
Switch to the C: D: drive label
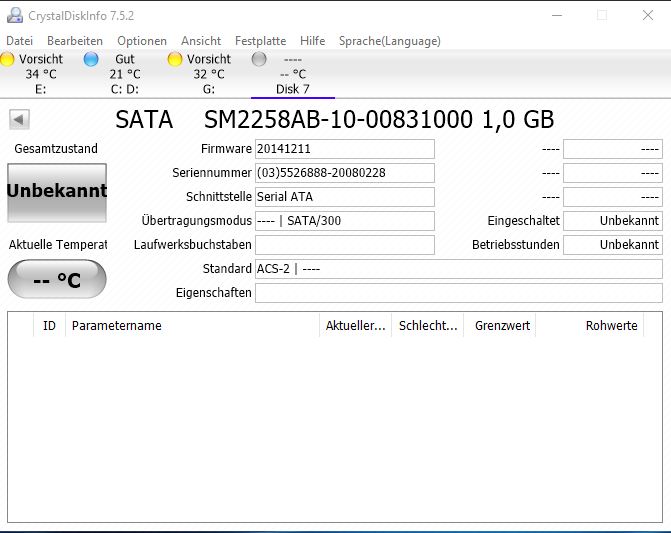click(x=125, y=89)
